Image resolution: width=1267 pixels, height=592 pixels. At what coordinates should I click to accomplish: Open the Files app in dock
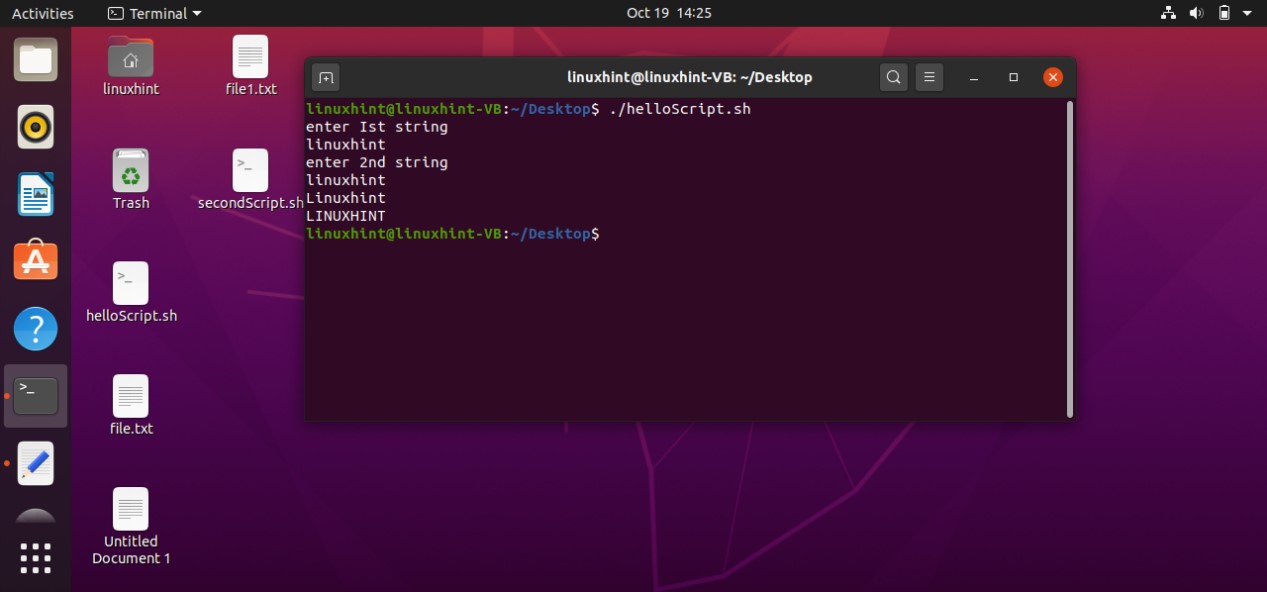click(35, 60)
